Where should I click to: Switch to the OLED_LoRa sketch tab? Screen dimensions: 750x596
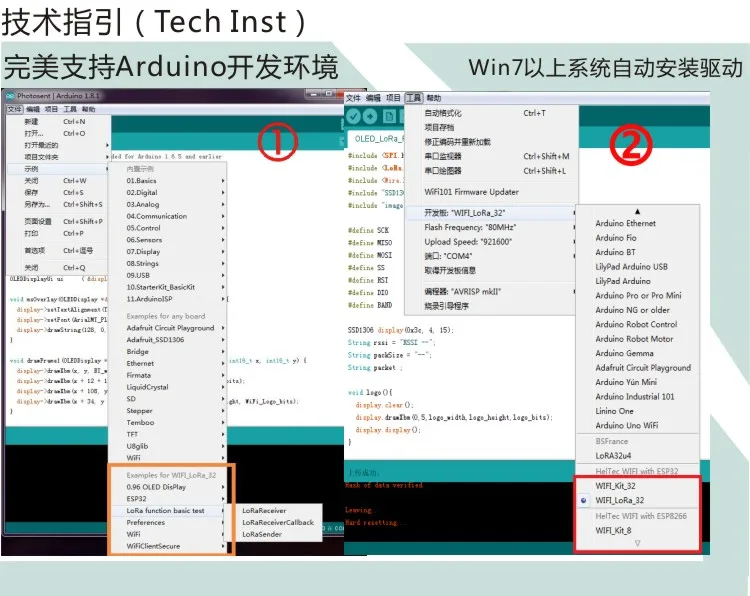(376, 139)
